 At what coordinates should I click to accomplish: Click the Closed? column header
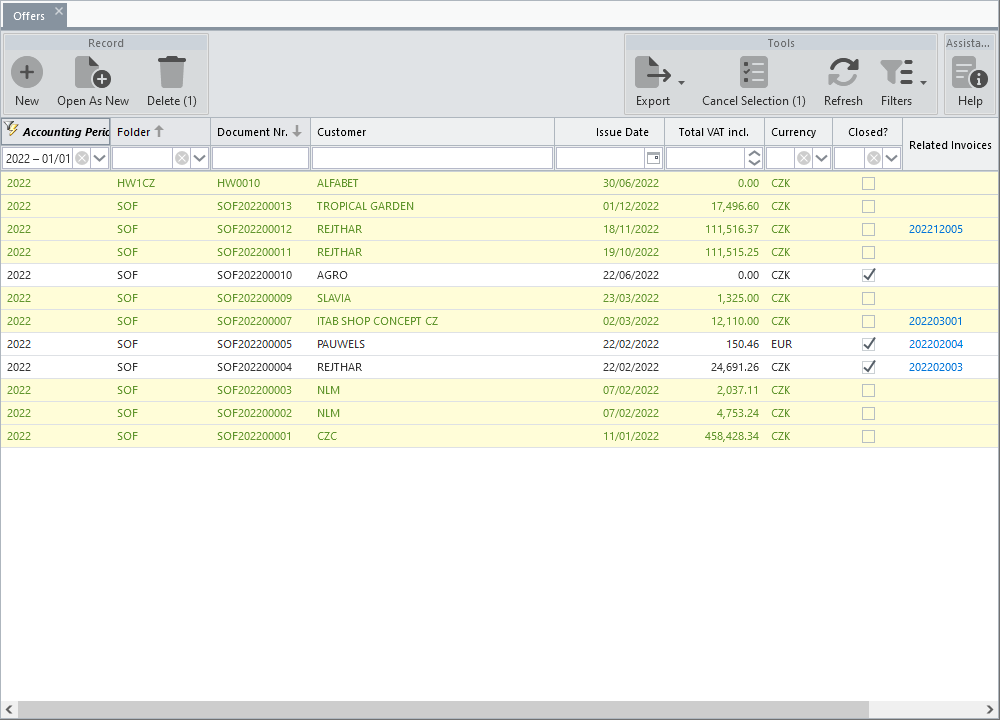click(867, 132)
